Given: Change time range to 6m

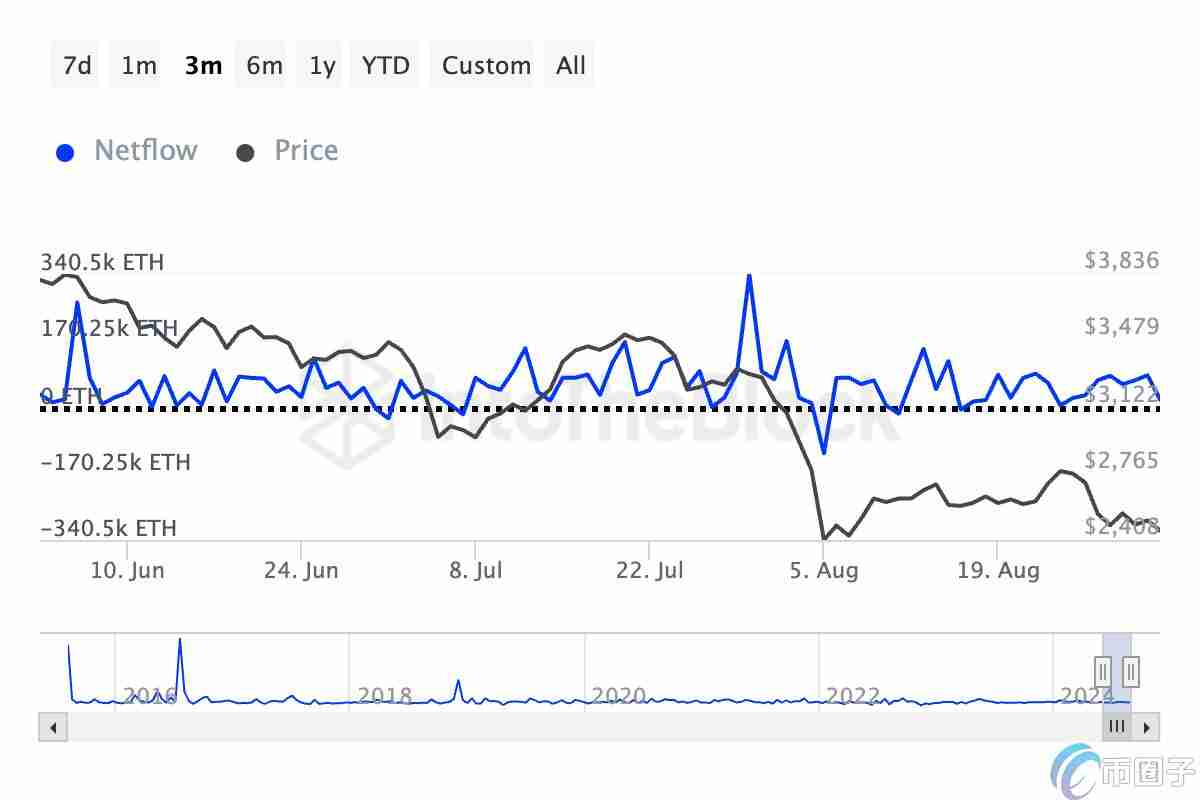Looking at the screenshot, I should click(x=264, y=66).
